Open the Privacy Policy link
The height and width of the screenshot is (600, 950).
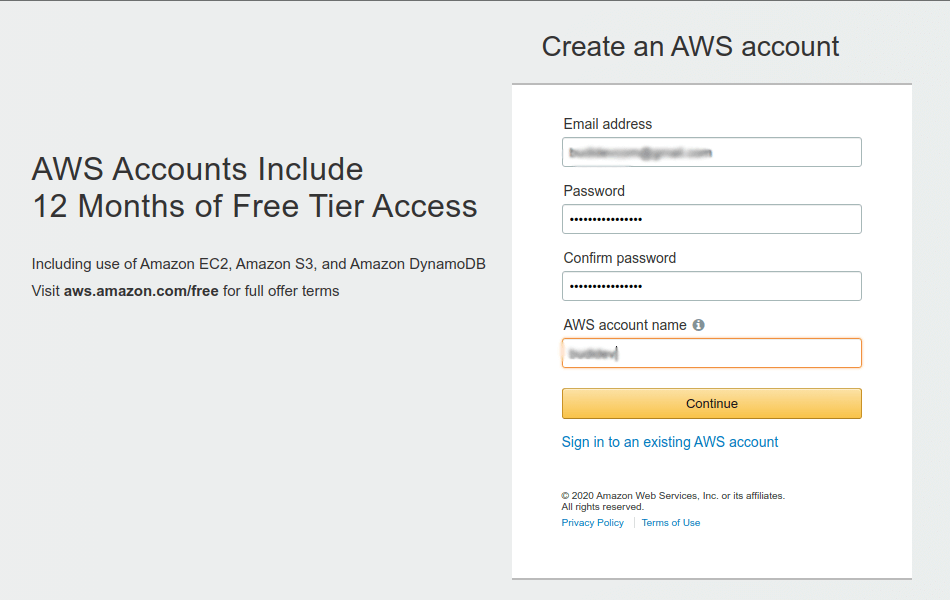(592, 523)
